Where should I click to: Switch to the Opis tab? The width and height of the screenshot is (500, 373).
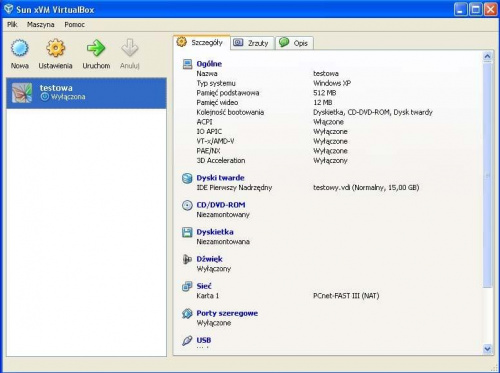pos(294,43)
